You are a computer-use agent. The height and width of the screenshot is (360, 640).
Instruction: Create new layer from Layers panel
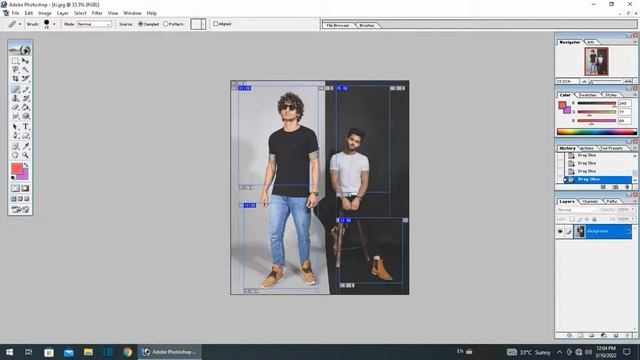pyautogui.click(x=616, y=335)
